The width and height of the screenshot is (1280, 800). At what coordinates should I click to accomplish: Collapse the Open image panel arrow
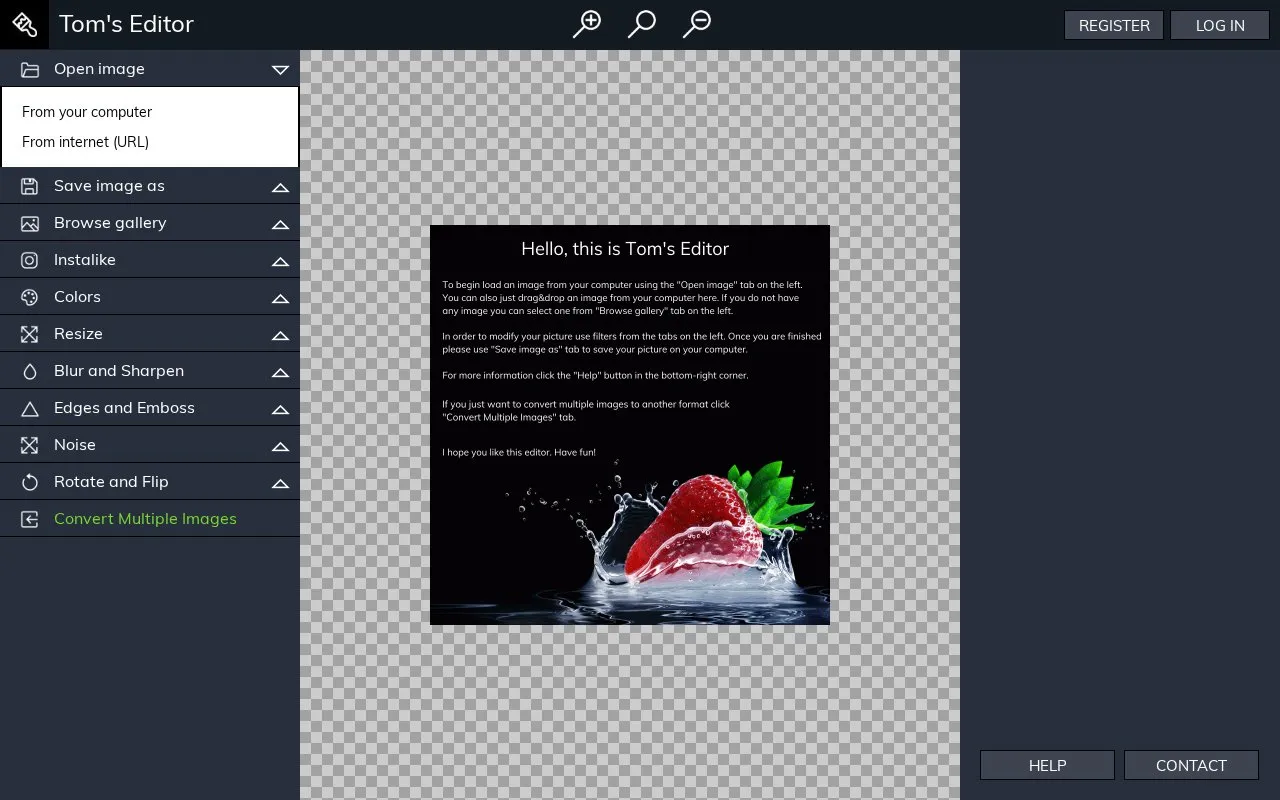click(x=280, y=69)
